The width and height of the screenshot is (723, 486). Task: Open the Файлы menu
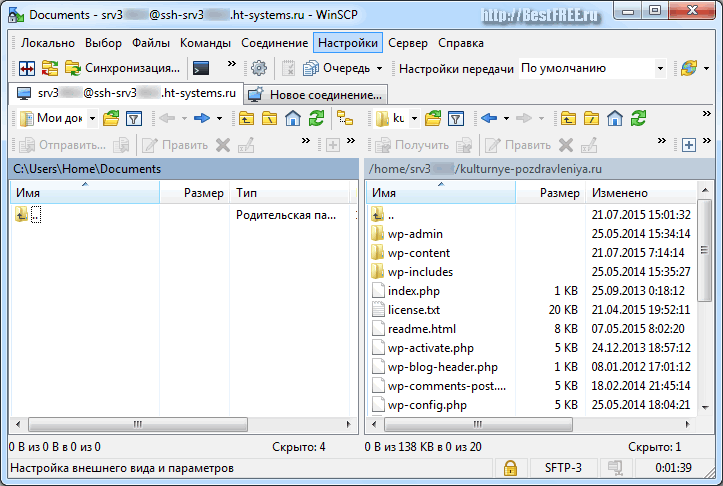pyautogui.click(x=151, y=43)
